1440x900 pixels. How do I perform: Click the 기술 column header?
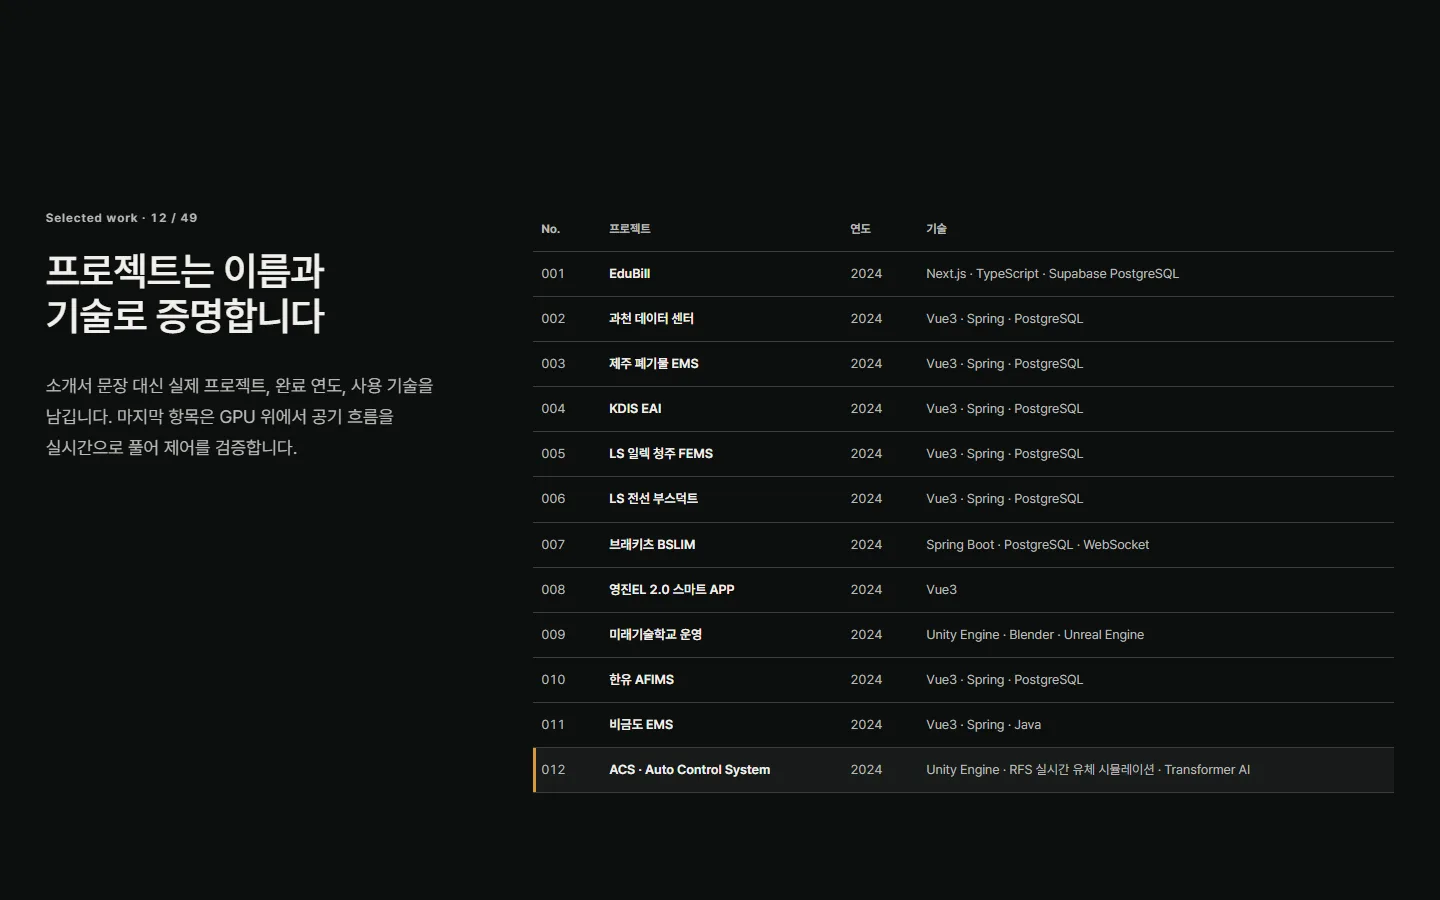click(936, 229)
